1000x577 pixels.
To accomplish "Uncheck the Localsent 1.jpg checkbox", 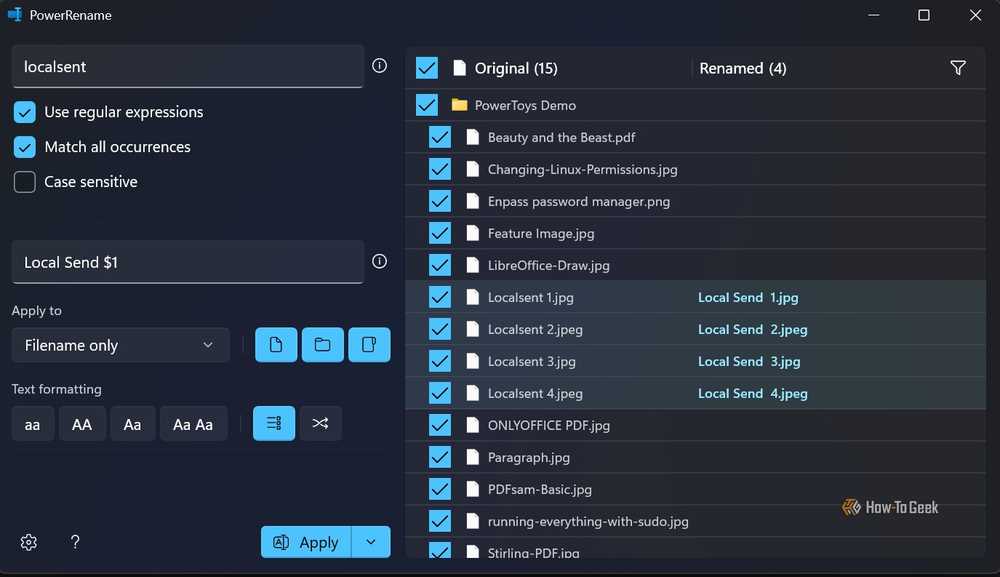I will click(440, 297).
